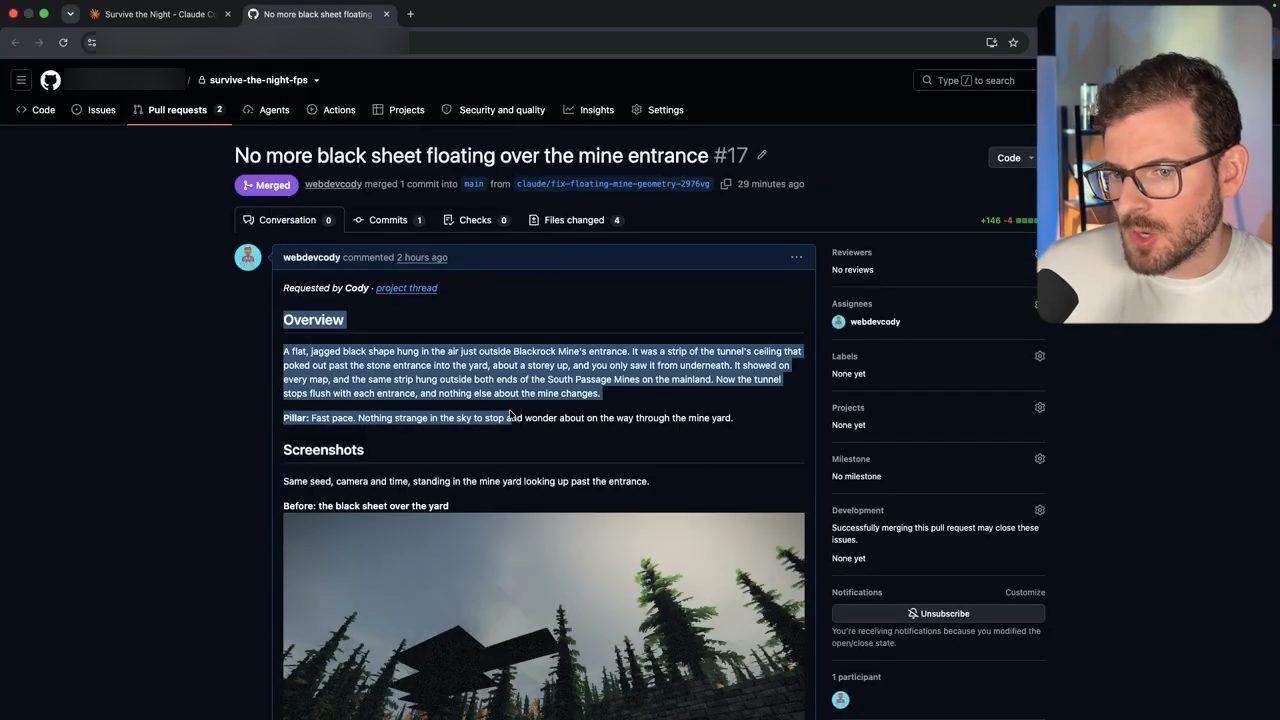Open the Code repository tab
The image size is (1280, 720).
35,110
